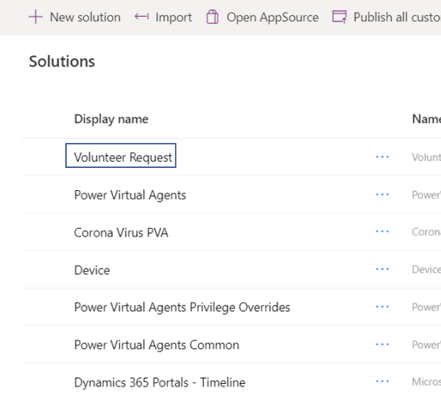441x397 pixels.
Task: Click the New solution plus icon
Action: (x=36, y=17)
